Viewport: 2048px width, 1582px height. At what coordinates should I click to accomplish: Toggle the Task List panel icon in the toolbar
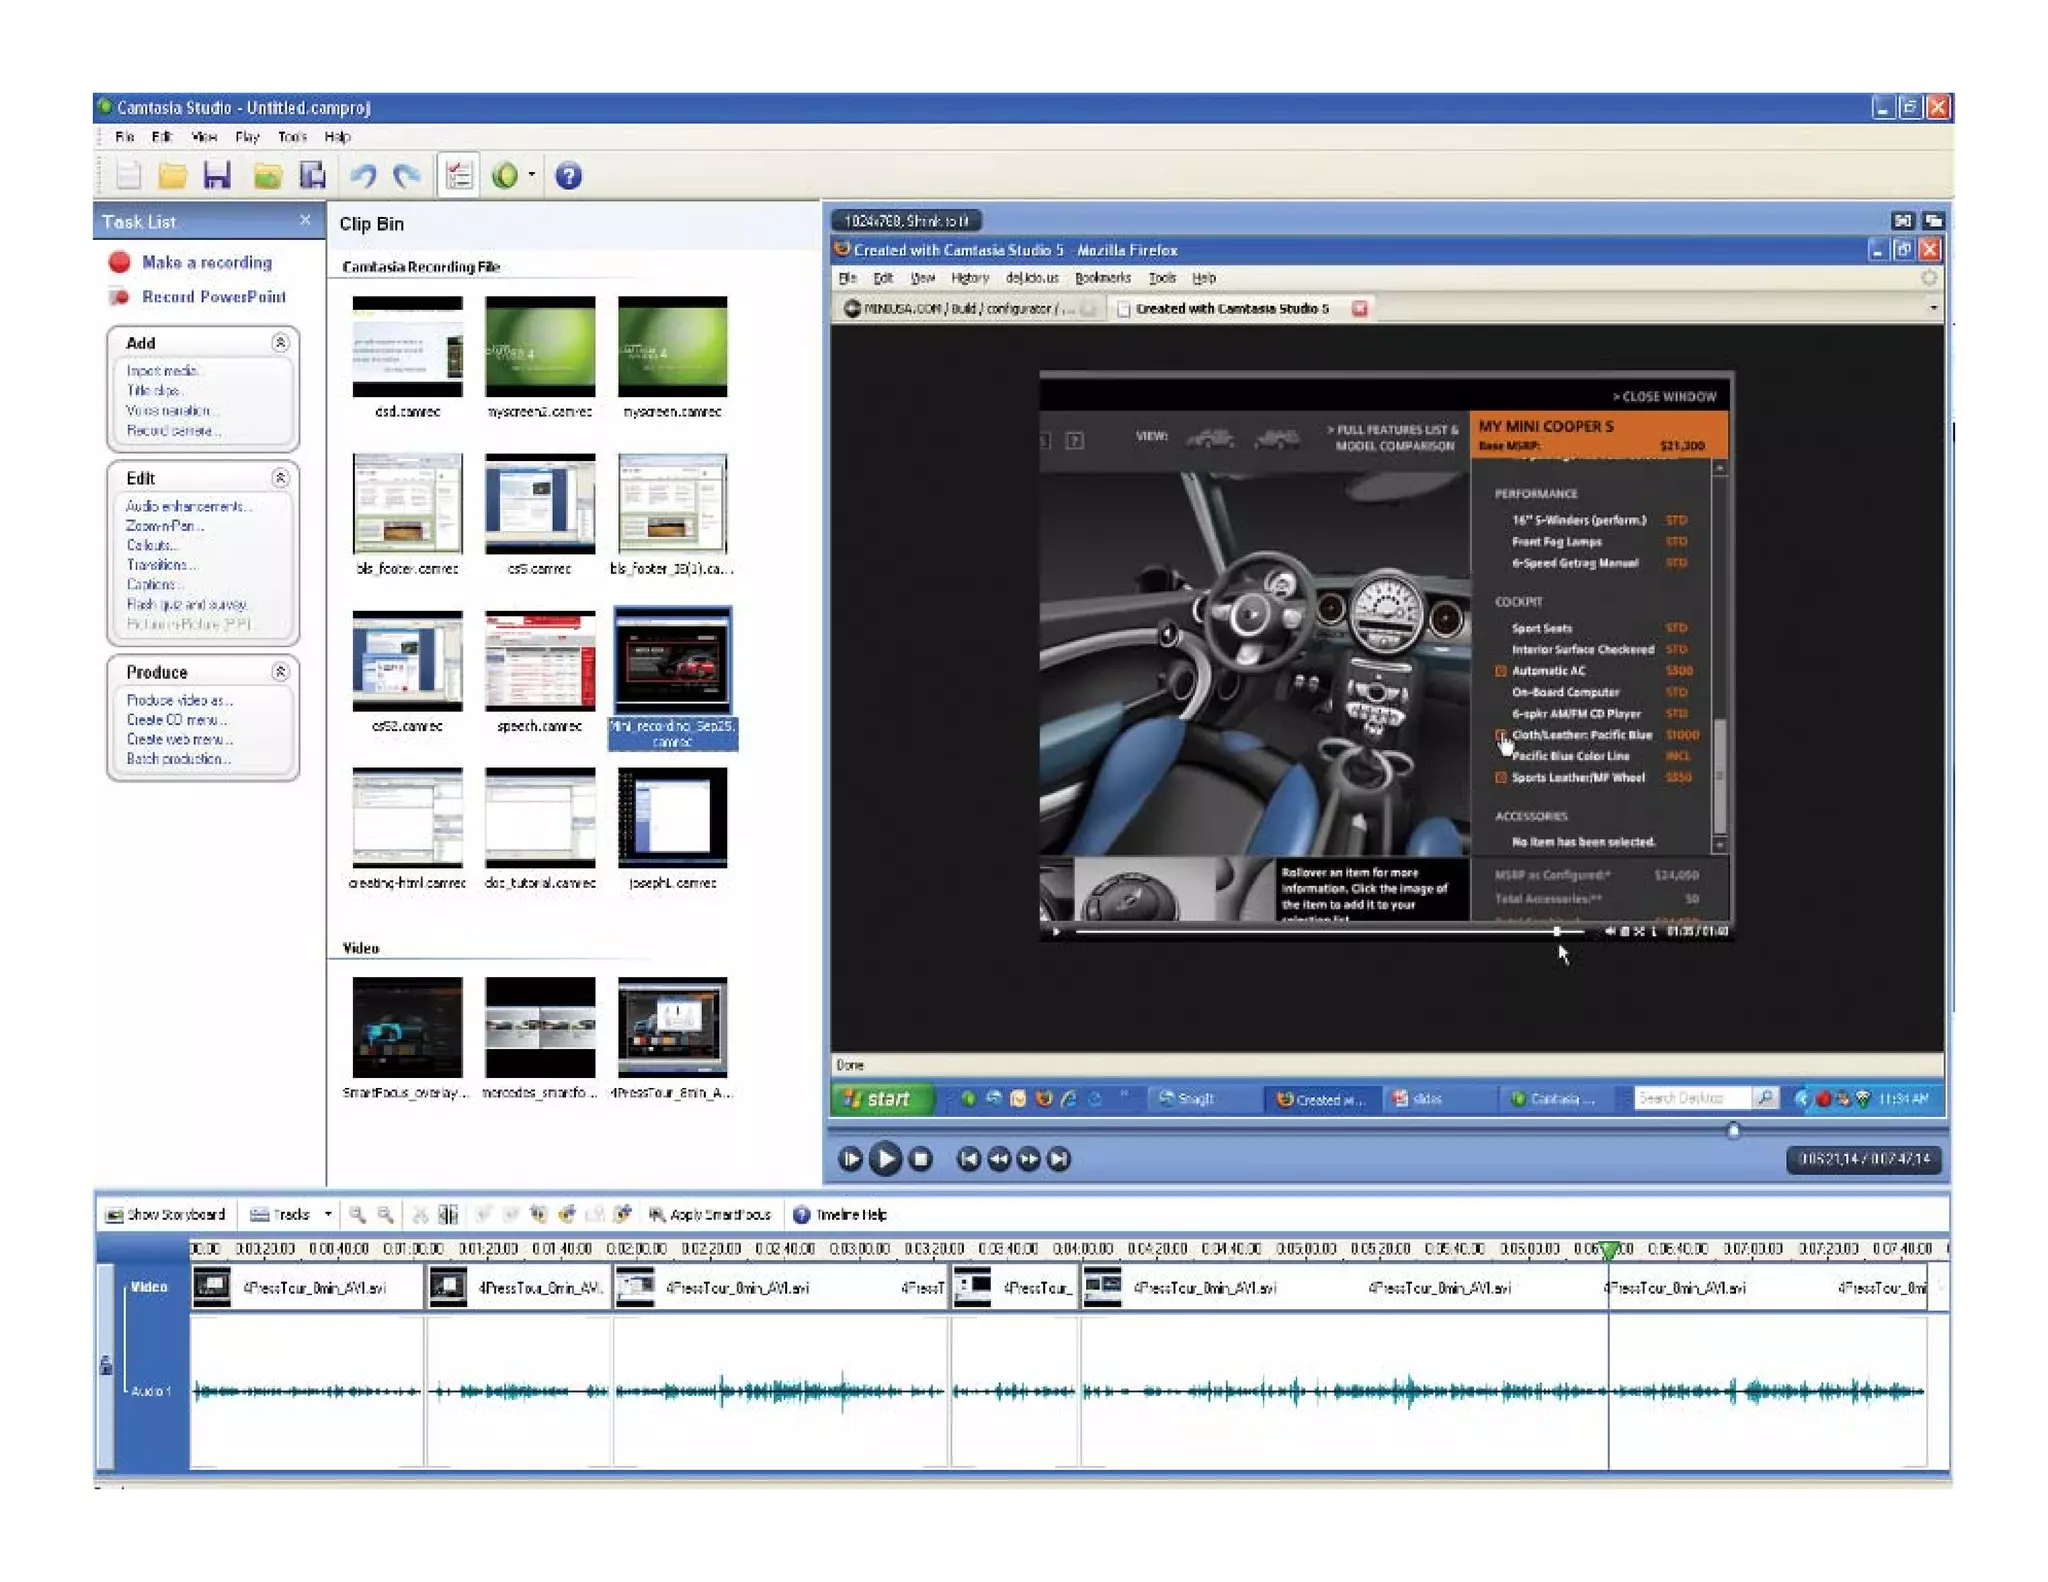pyautogui.click(x=460, y=176)
